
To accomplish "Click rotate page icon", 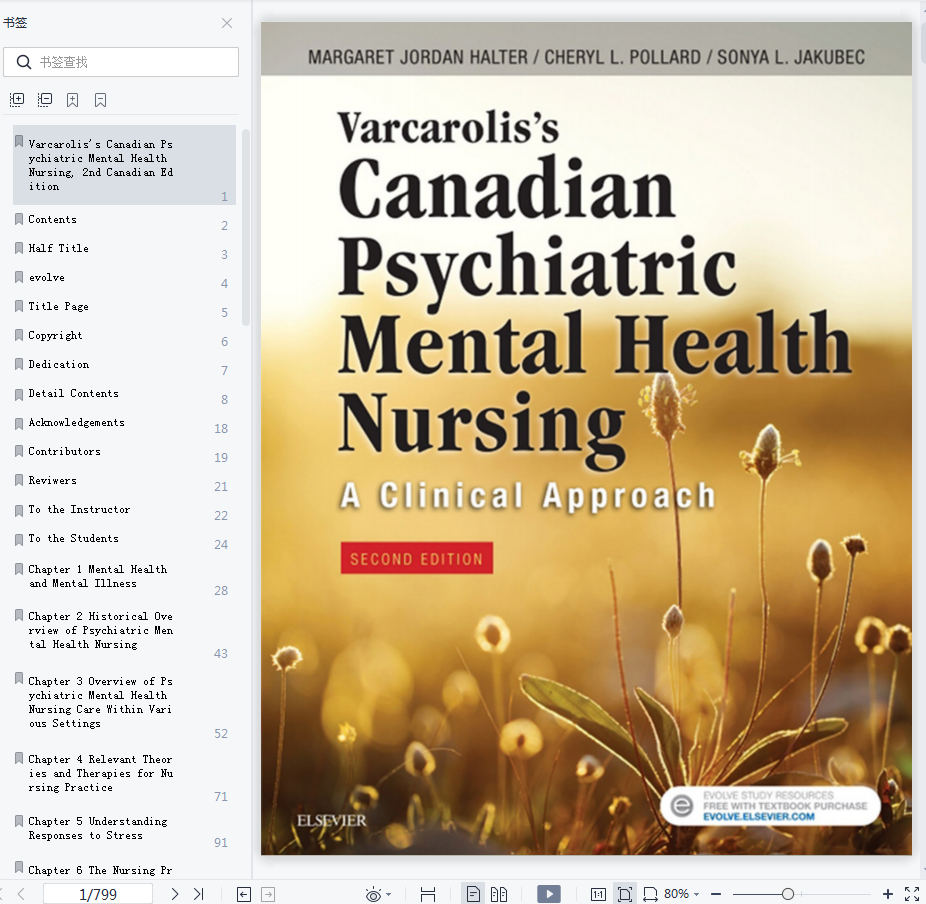I will tap(650, 895).
